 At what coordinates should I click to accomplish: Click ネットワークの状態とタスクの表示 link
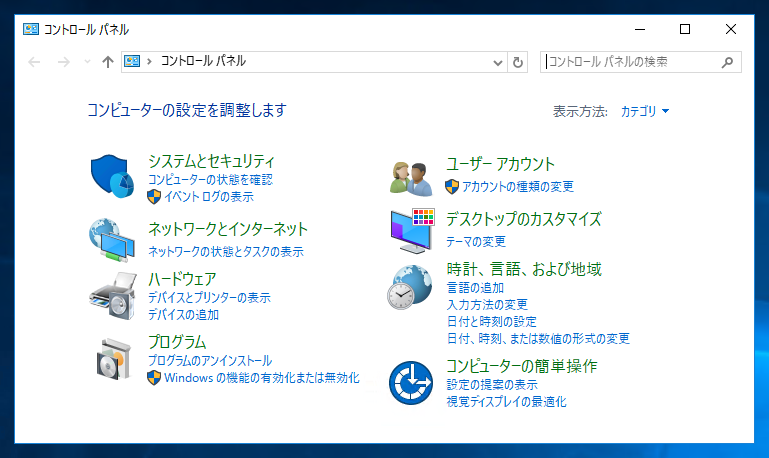click(x=226, y=252)
